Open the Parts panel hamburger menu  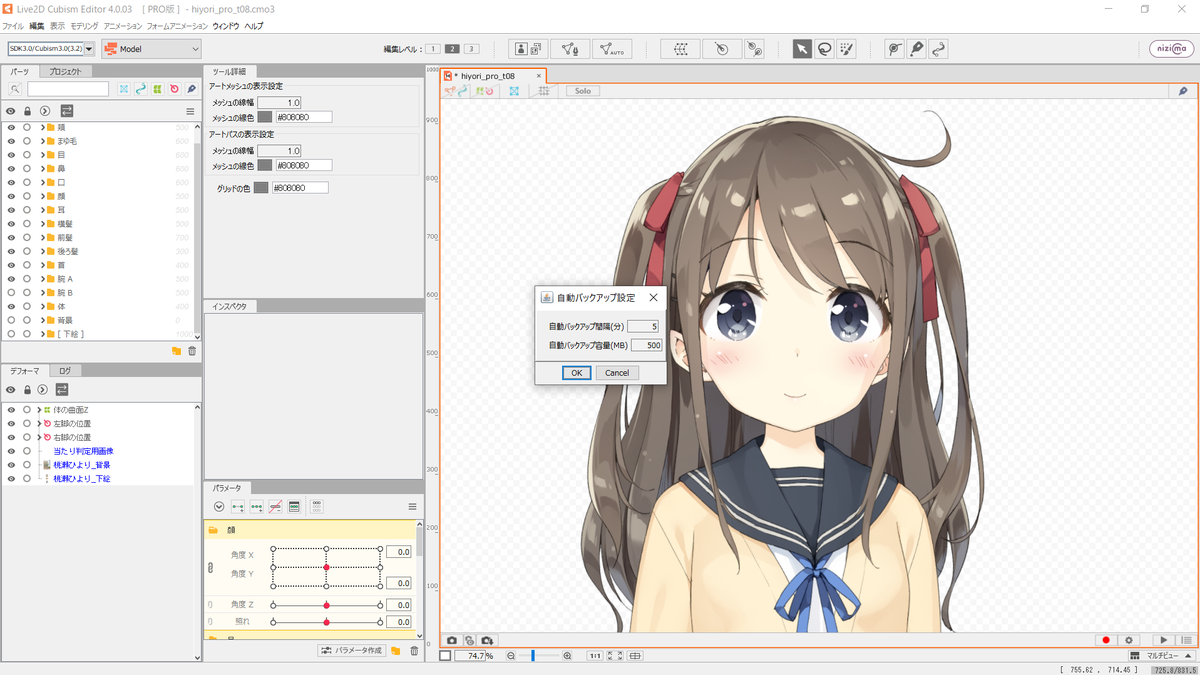coord(190,111)
